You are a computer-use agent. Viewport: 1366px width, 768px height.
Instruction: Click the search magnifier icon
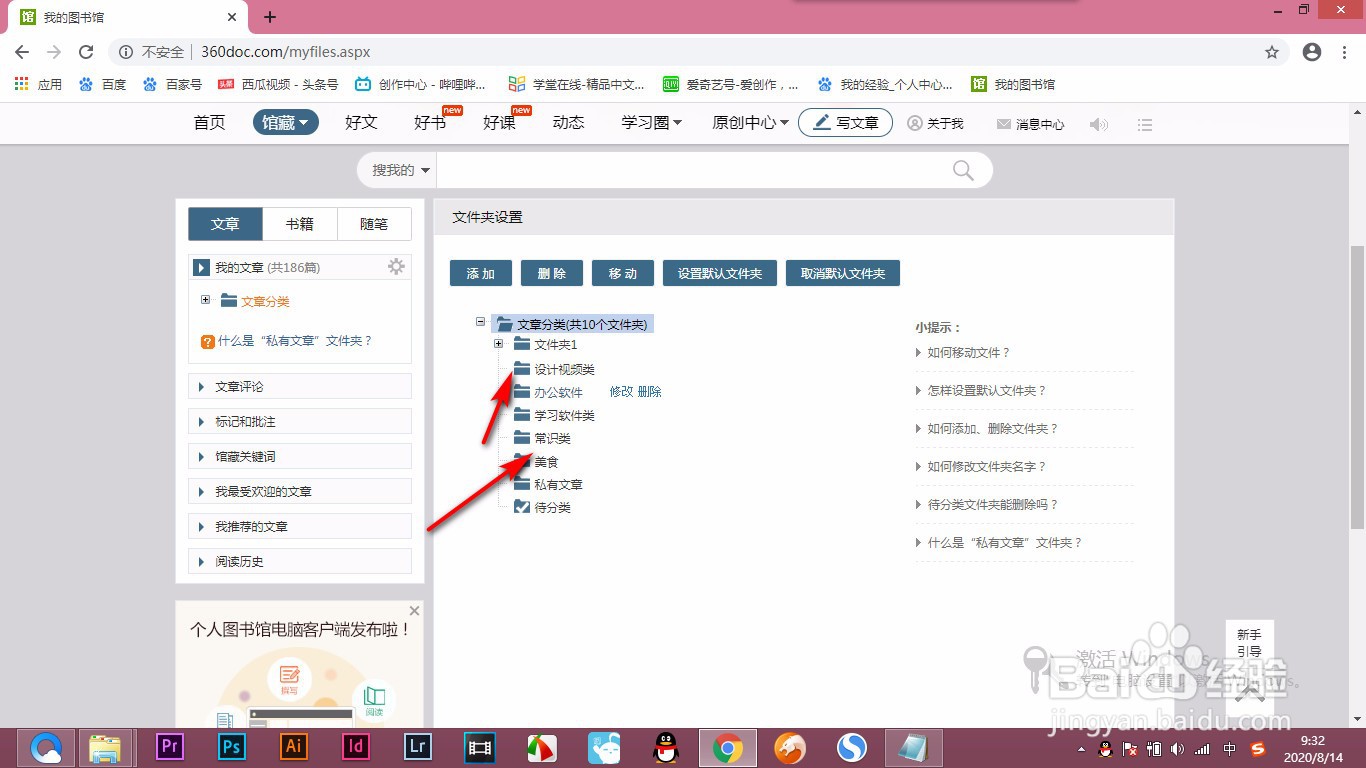point(961,170)
